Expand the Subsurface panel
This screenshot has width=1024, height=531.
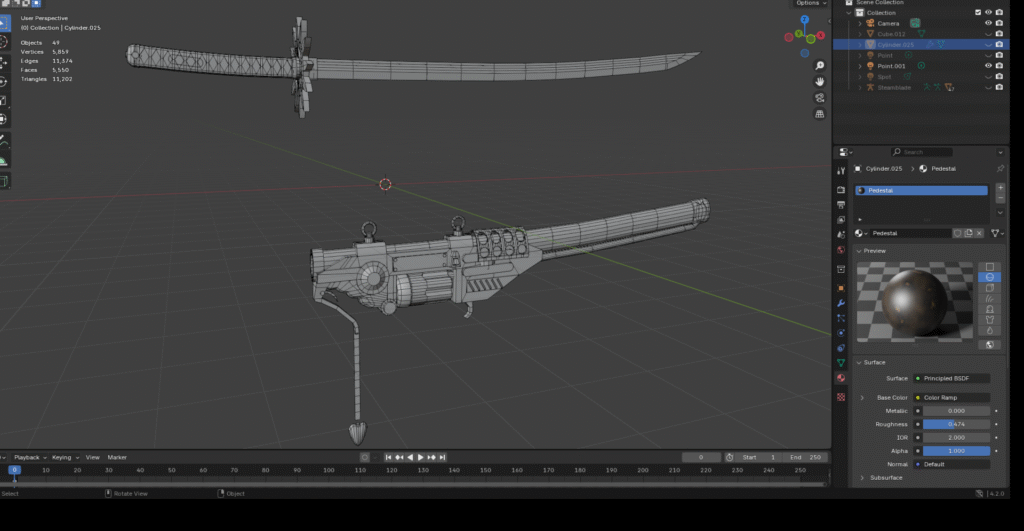(x=862, y=478)
